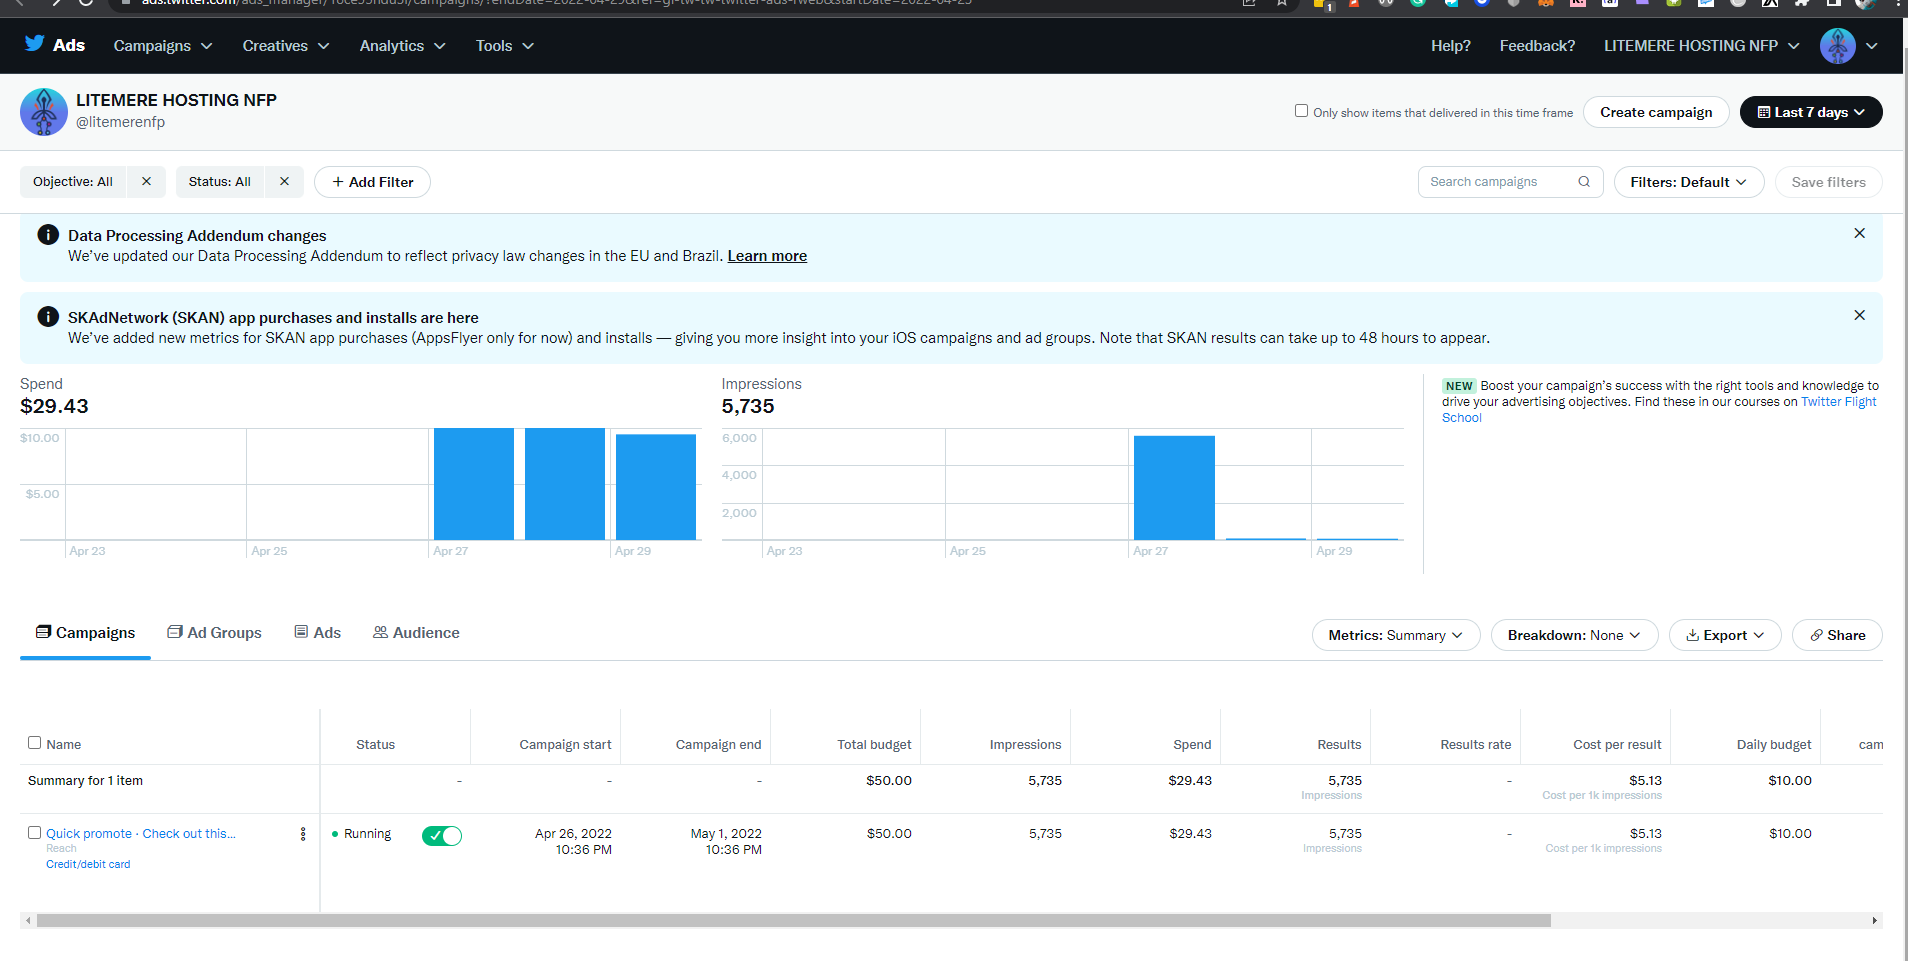Switch to the Audience tab
1908x961 pixels.
click(x=416, y=633)
